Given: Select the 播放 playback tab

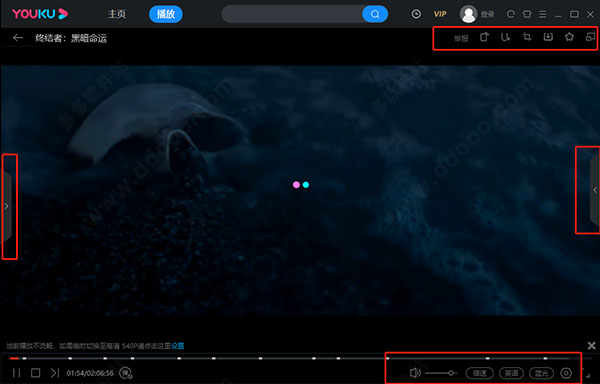Looking at the screenshot, I should 166,14.
